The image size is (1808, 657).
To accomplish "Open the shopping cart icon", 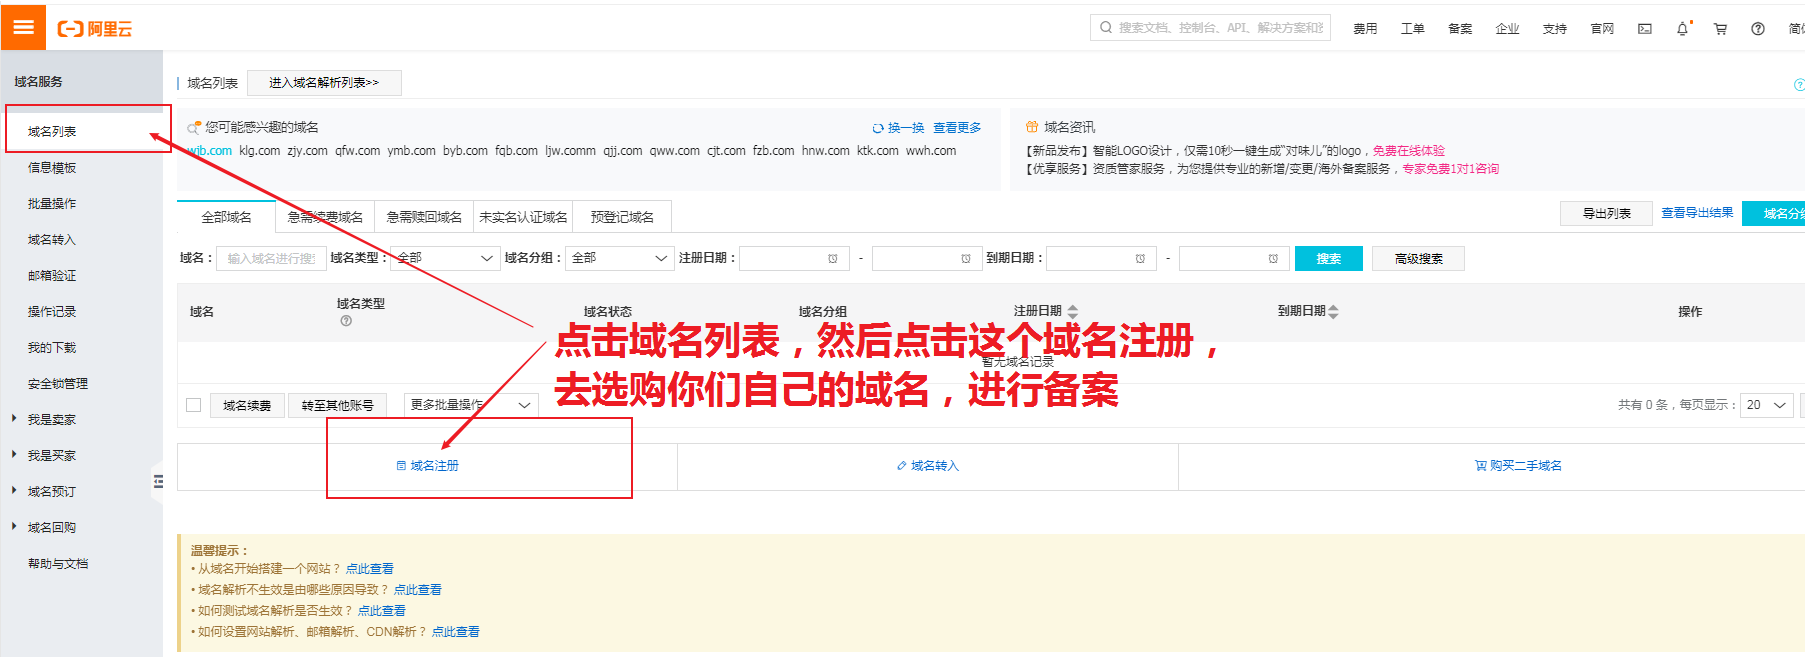I will pyautogui.click(x=1720, y=29).
